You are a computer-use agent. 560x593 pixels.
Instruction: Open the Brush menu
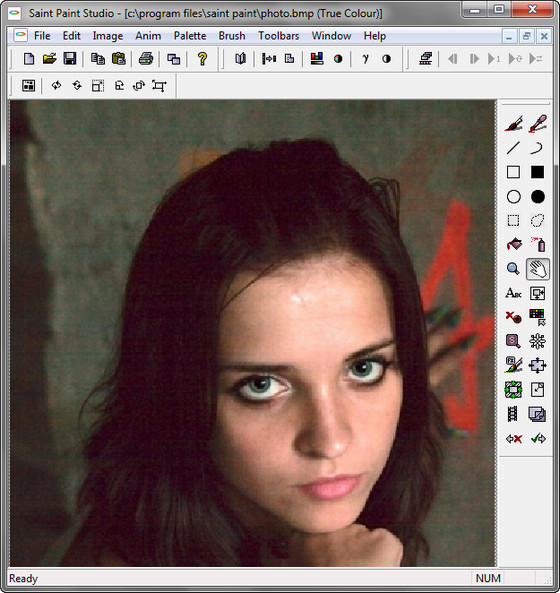(x=232, y=36)
